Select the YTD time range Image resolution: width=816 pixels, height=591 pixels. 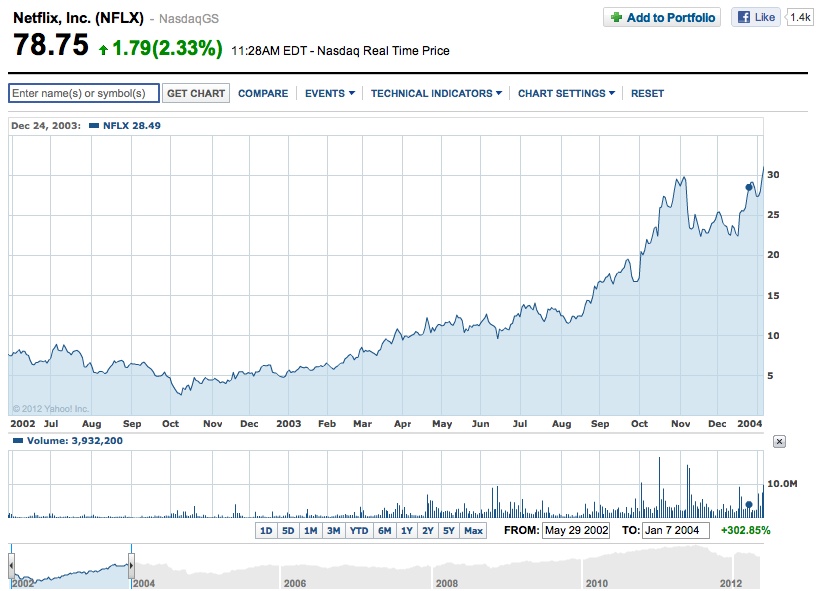point(359,531)
